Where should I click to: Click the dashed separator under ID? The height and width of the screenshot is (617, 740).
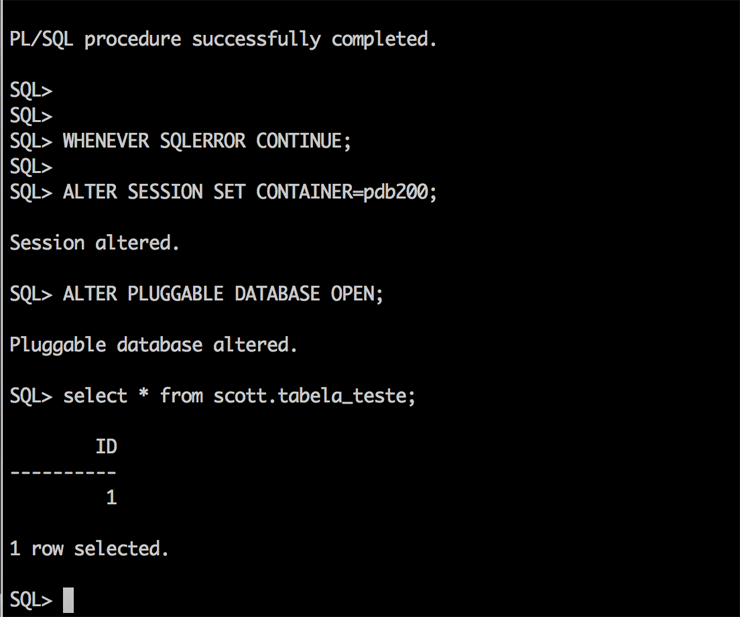pos(63,471)
